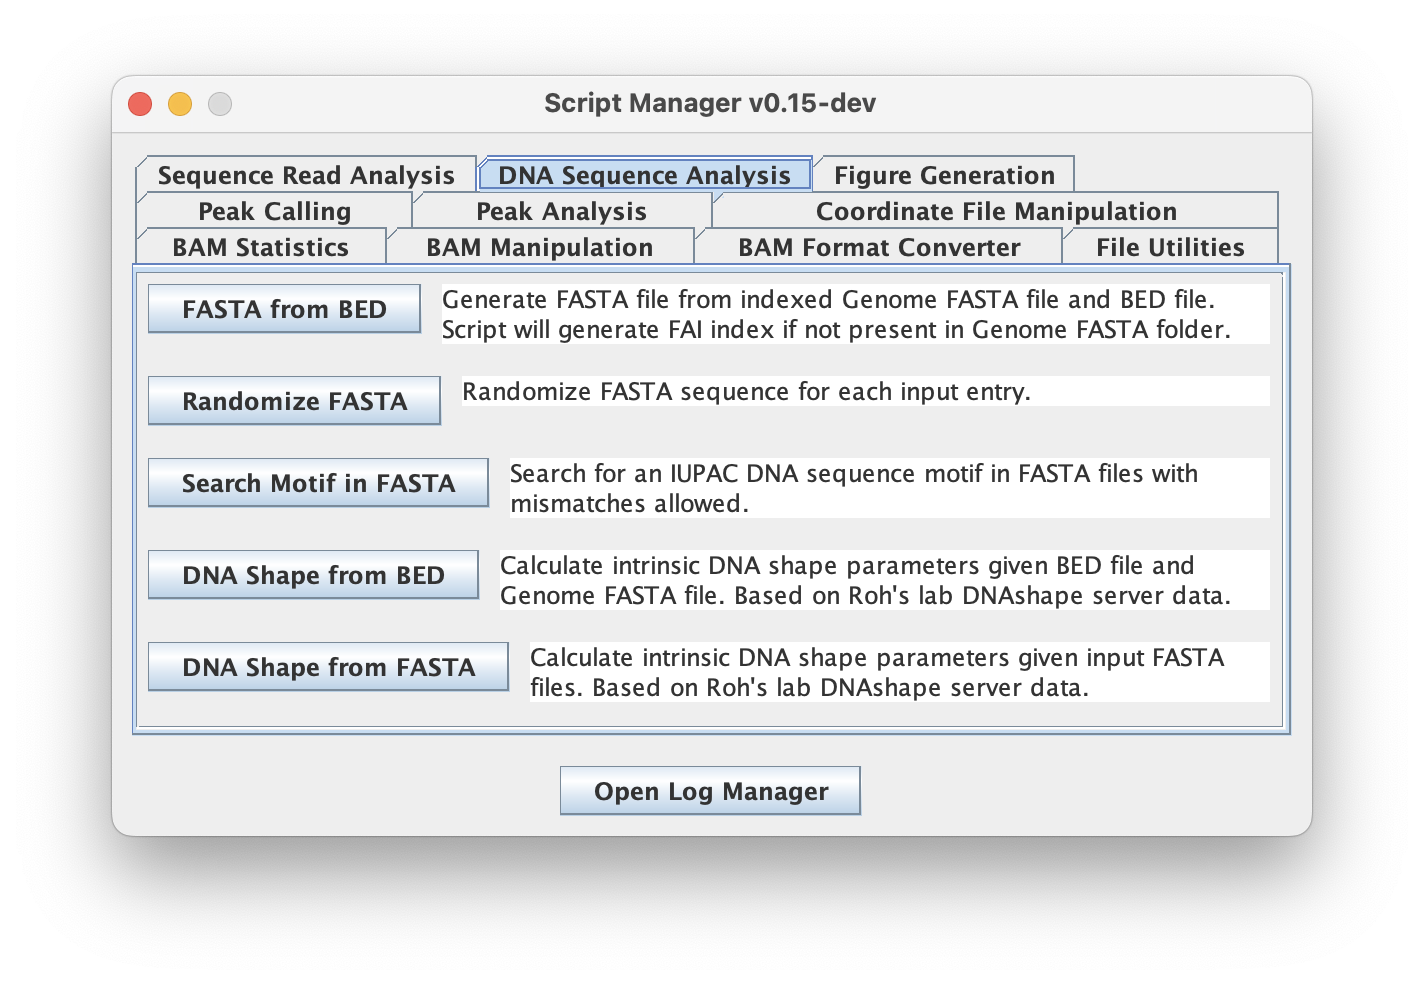Select BAM Manipulation tab
1424x984 pixels.
click(539, 247)
